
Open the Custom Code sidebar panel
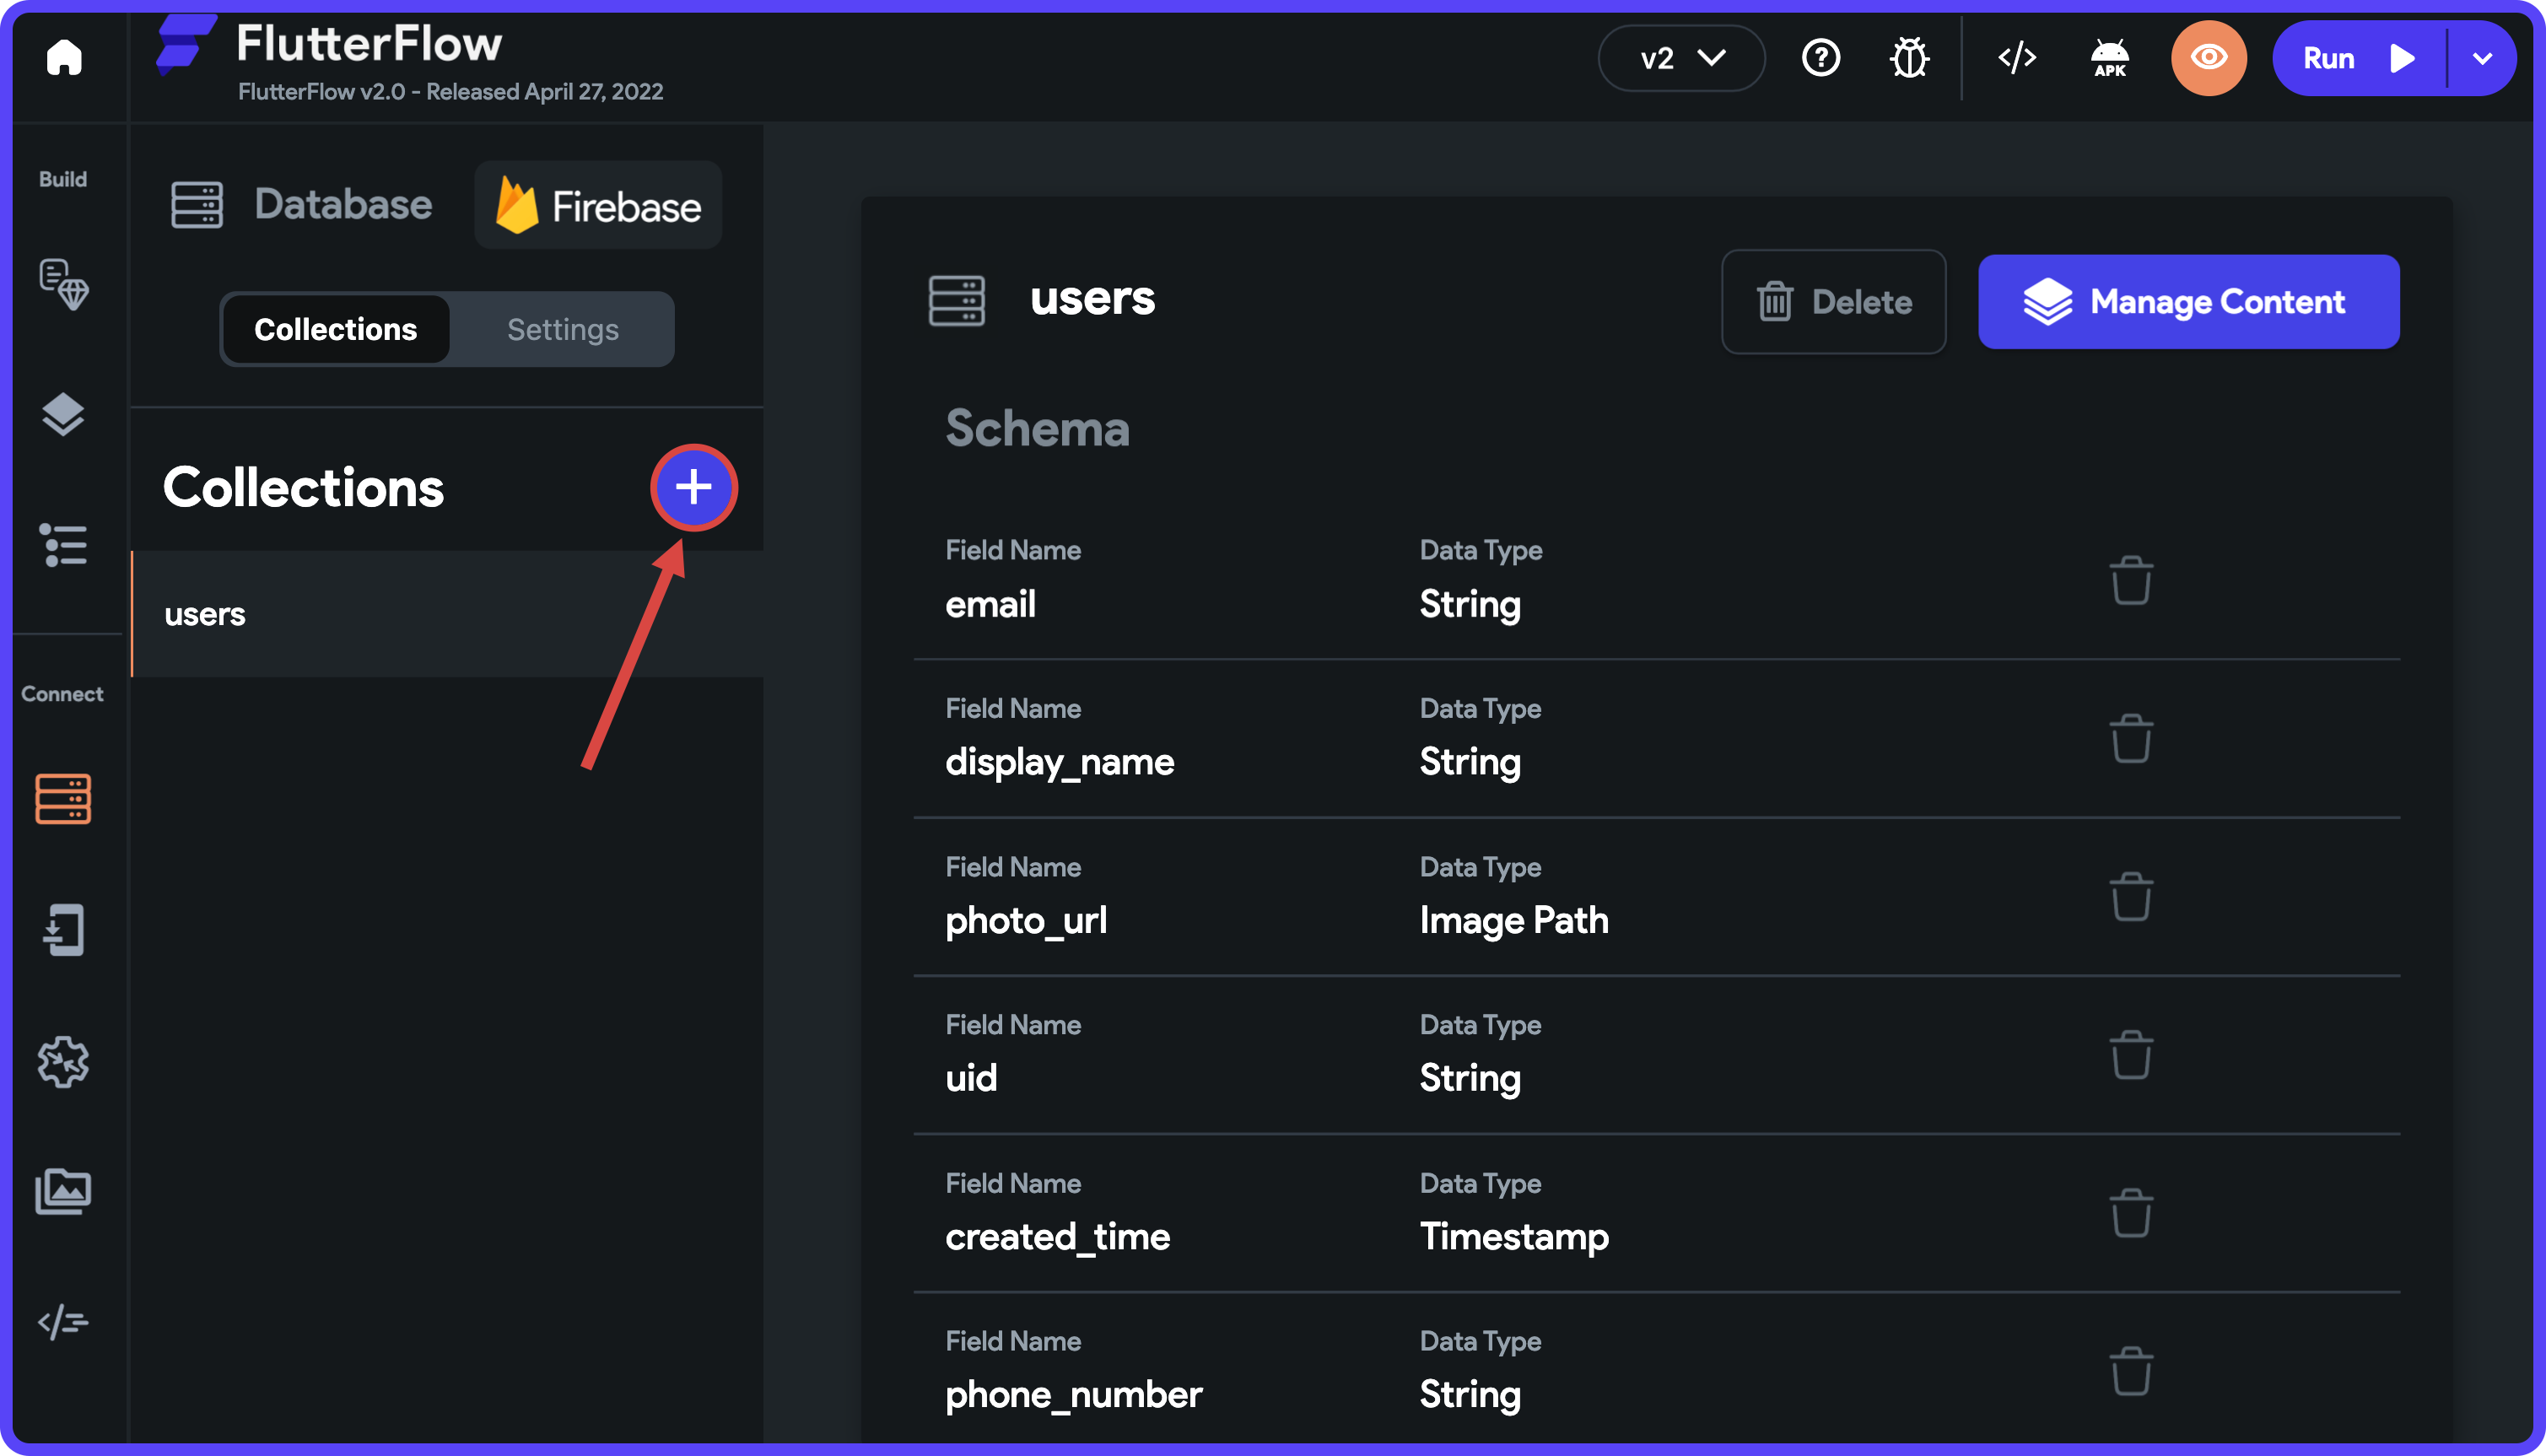coord(64,1322)
